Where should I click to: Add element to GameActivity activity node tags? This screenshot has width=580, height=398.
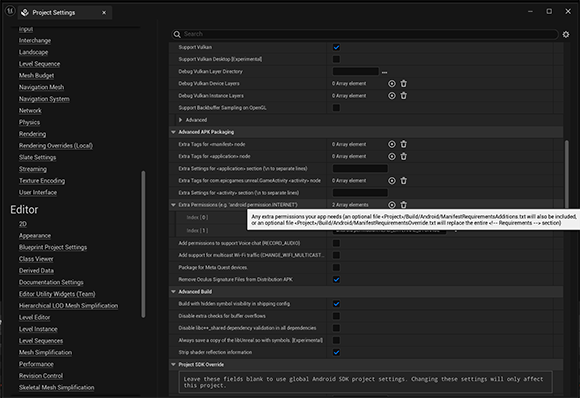coord(392,181)
